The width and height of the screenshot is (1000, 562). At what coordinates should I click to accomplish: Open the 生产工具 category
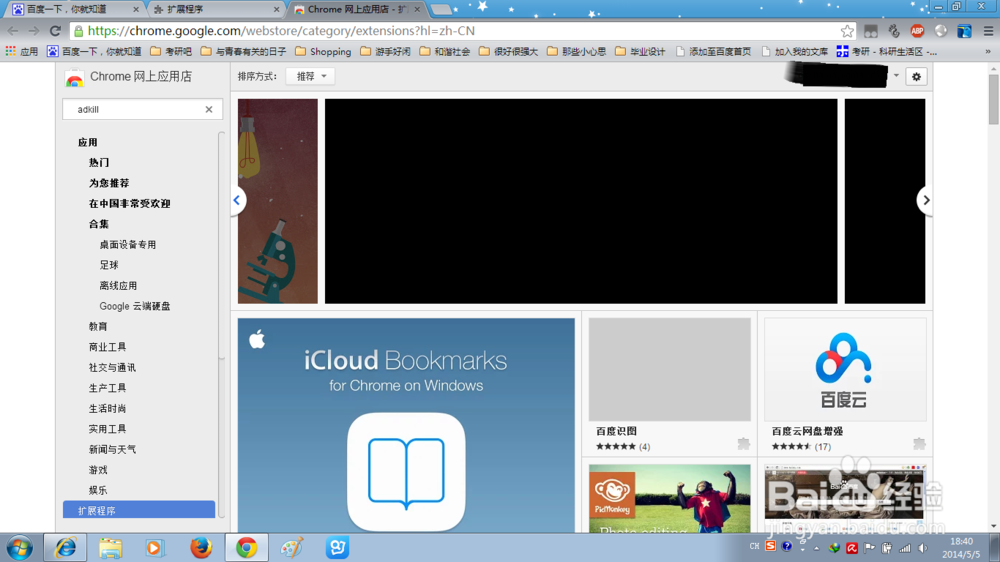[x=107, y=387]
